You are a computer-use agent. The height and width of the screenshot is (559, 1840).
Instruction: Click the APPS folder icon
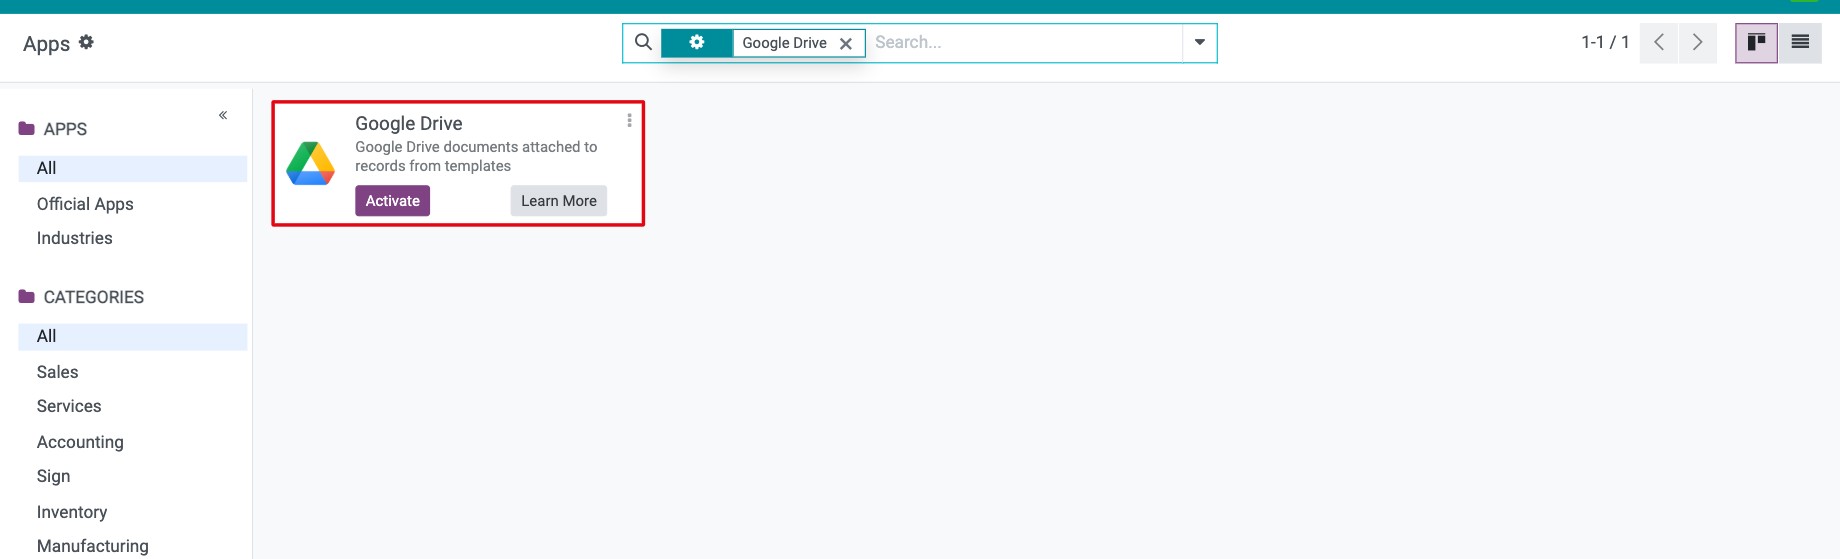27,128
